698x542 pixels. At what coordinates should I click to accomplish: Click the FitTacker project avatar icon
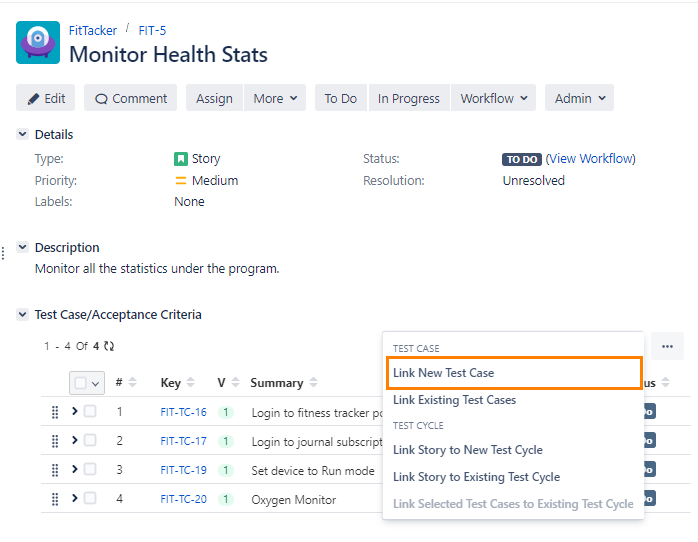click(x=38, y=42)
